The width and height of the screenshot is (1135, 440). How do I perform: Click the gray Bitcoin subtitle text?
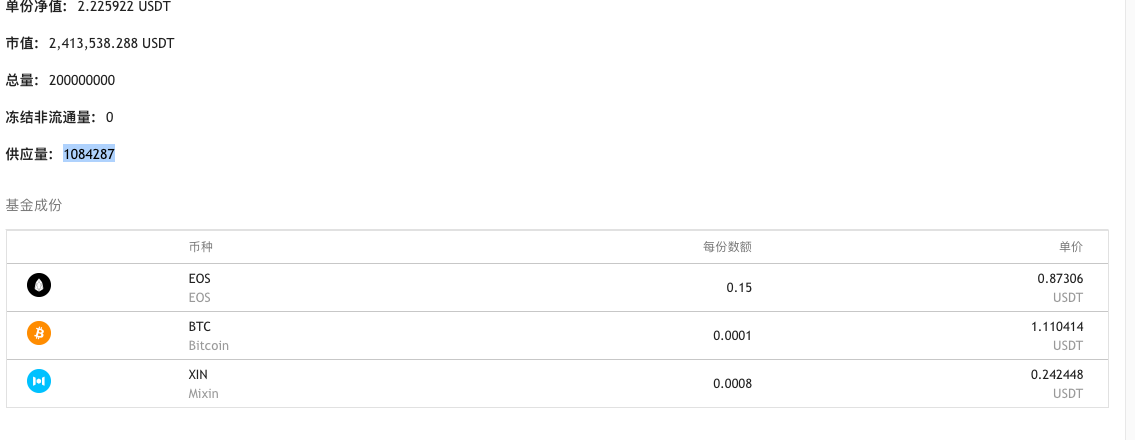click(208, 345)
